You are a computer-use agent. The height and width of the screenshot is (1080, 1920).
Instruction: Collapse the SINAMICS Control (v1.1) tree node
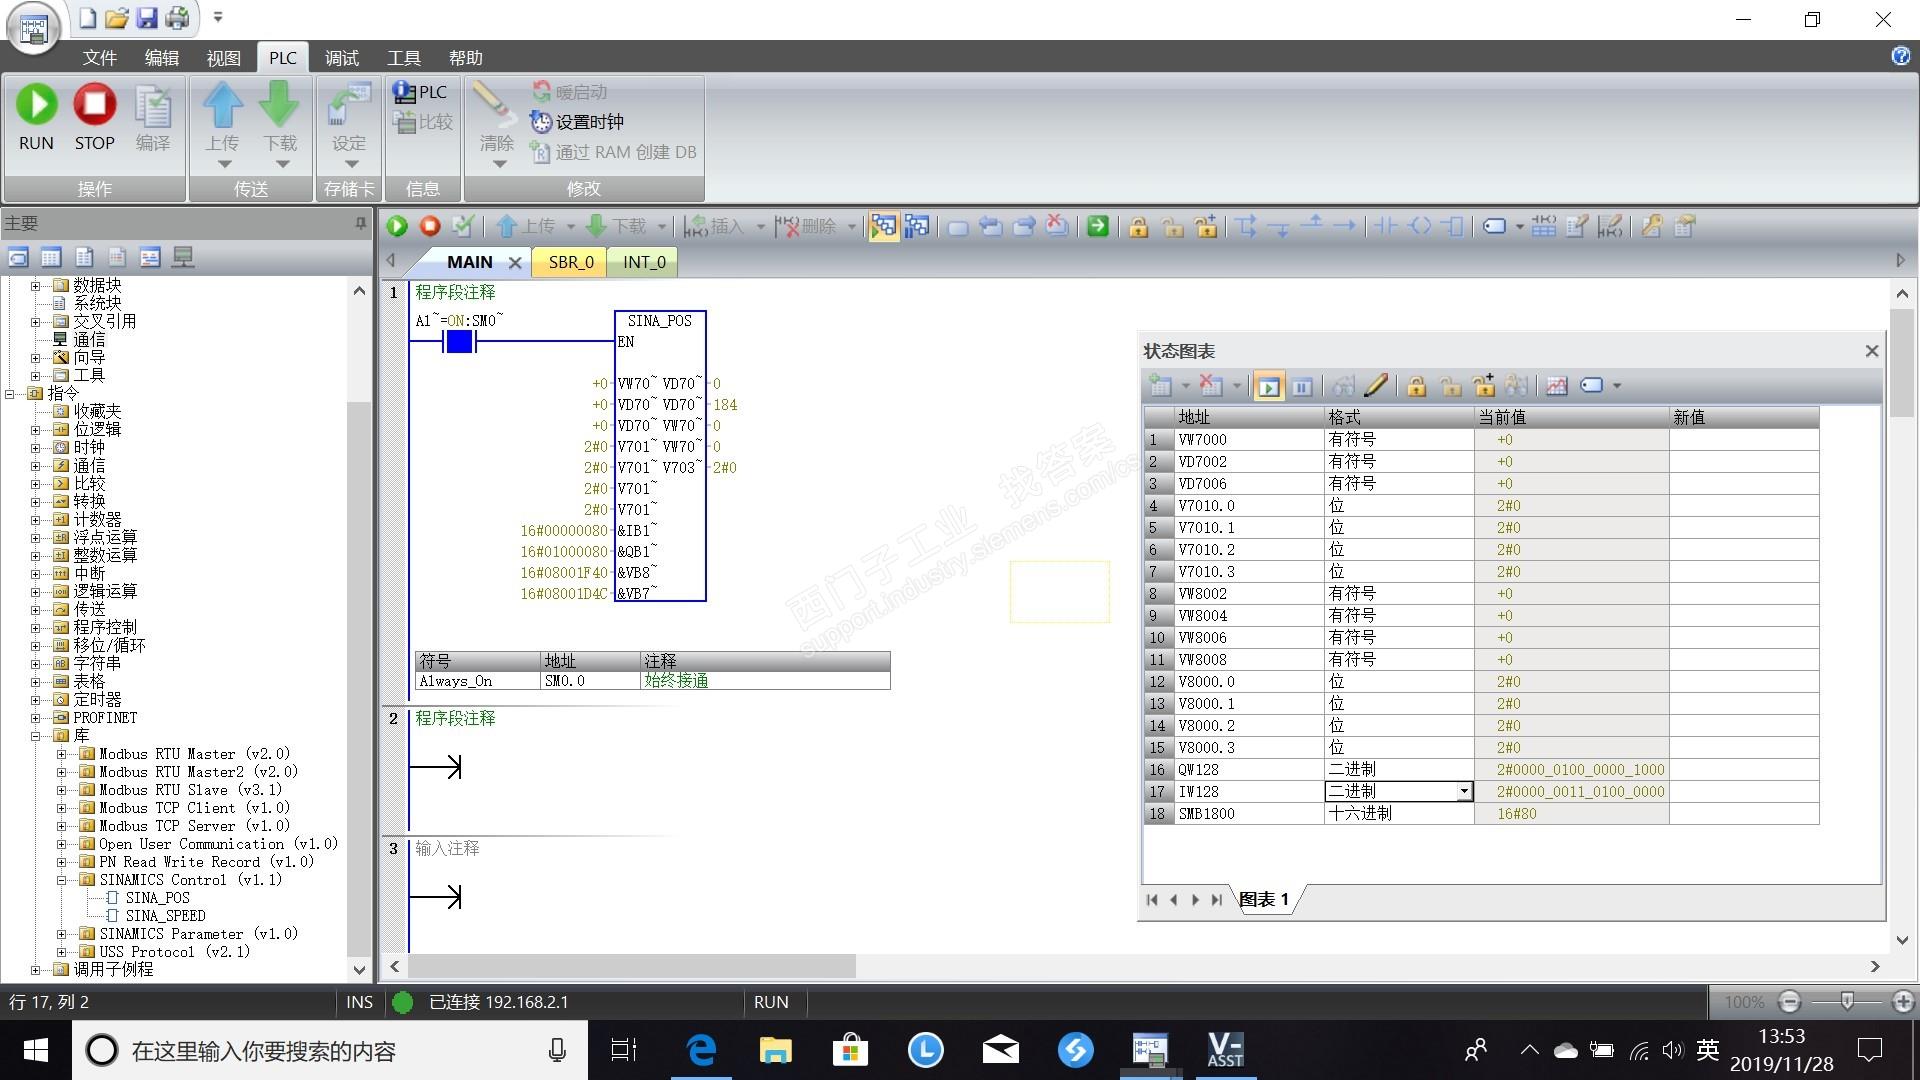tap(62, 880)
